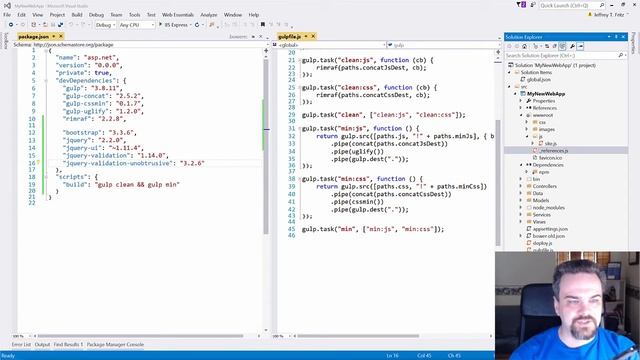Toggle Show All Files in Solution Explorer
Viewport: 640px width, 360px height.
coord(562,47)
